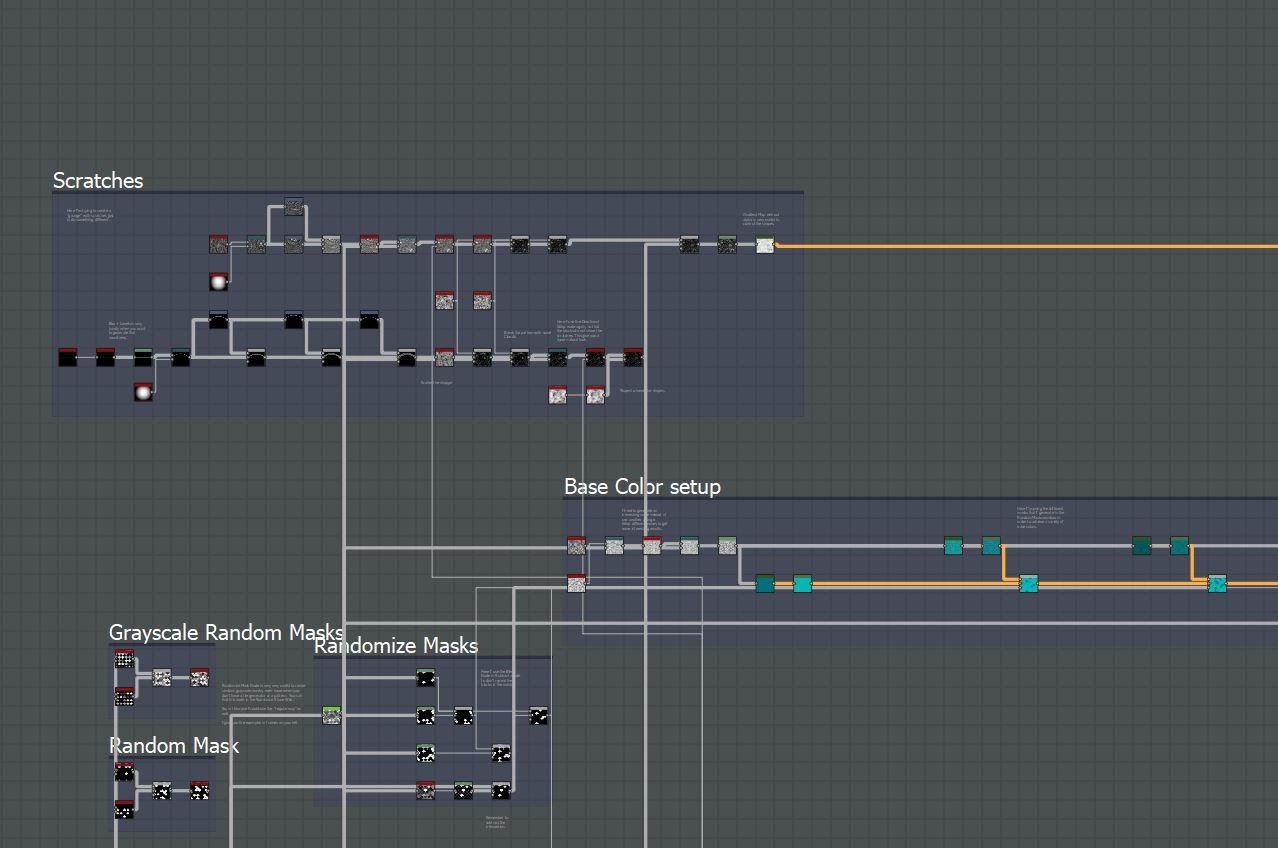Select the last mask node in Randomize Masks' bottom row
This screenshot has height=848, width=1278.
501,790
